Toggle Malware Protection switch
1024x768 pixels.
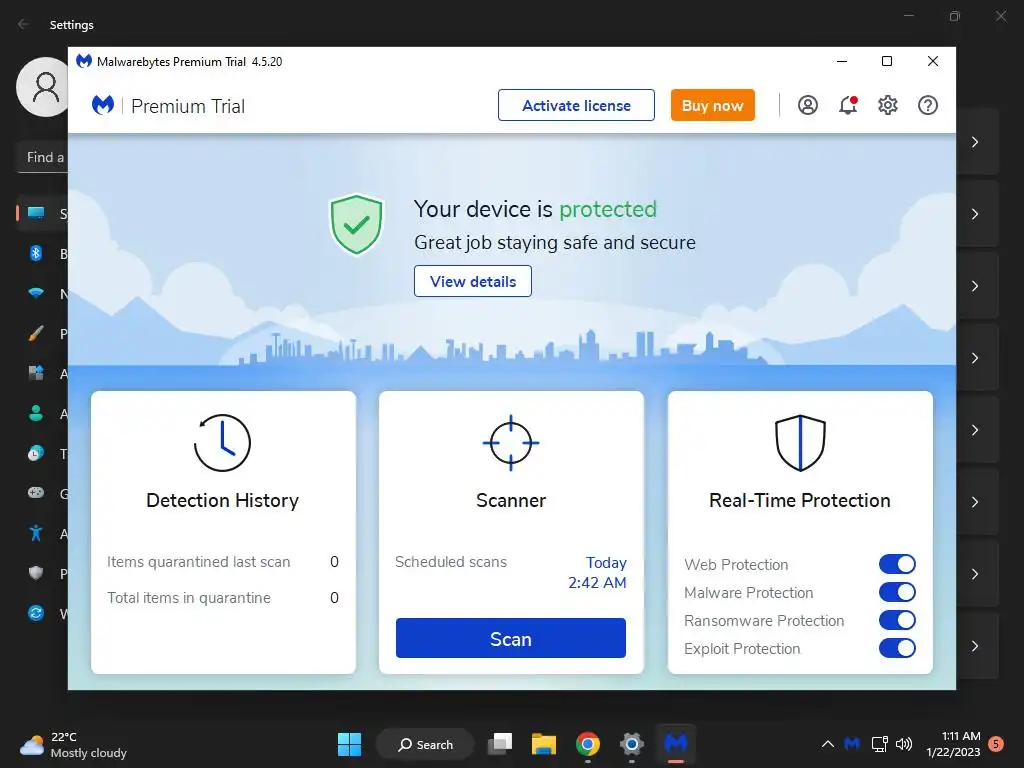(x=897, y=592)
